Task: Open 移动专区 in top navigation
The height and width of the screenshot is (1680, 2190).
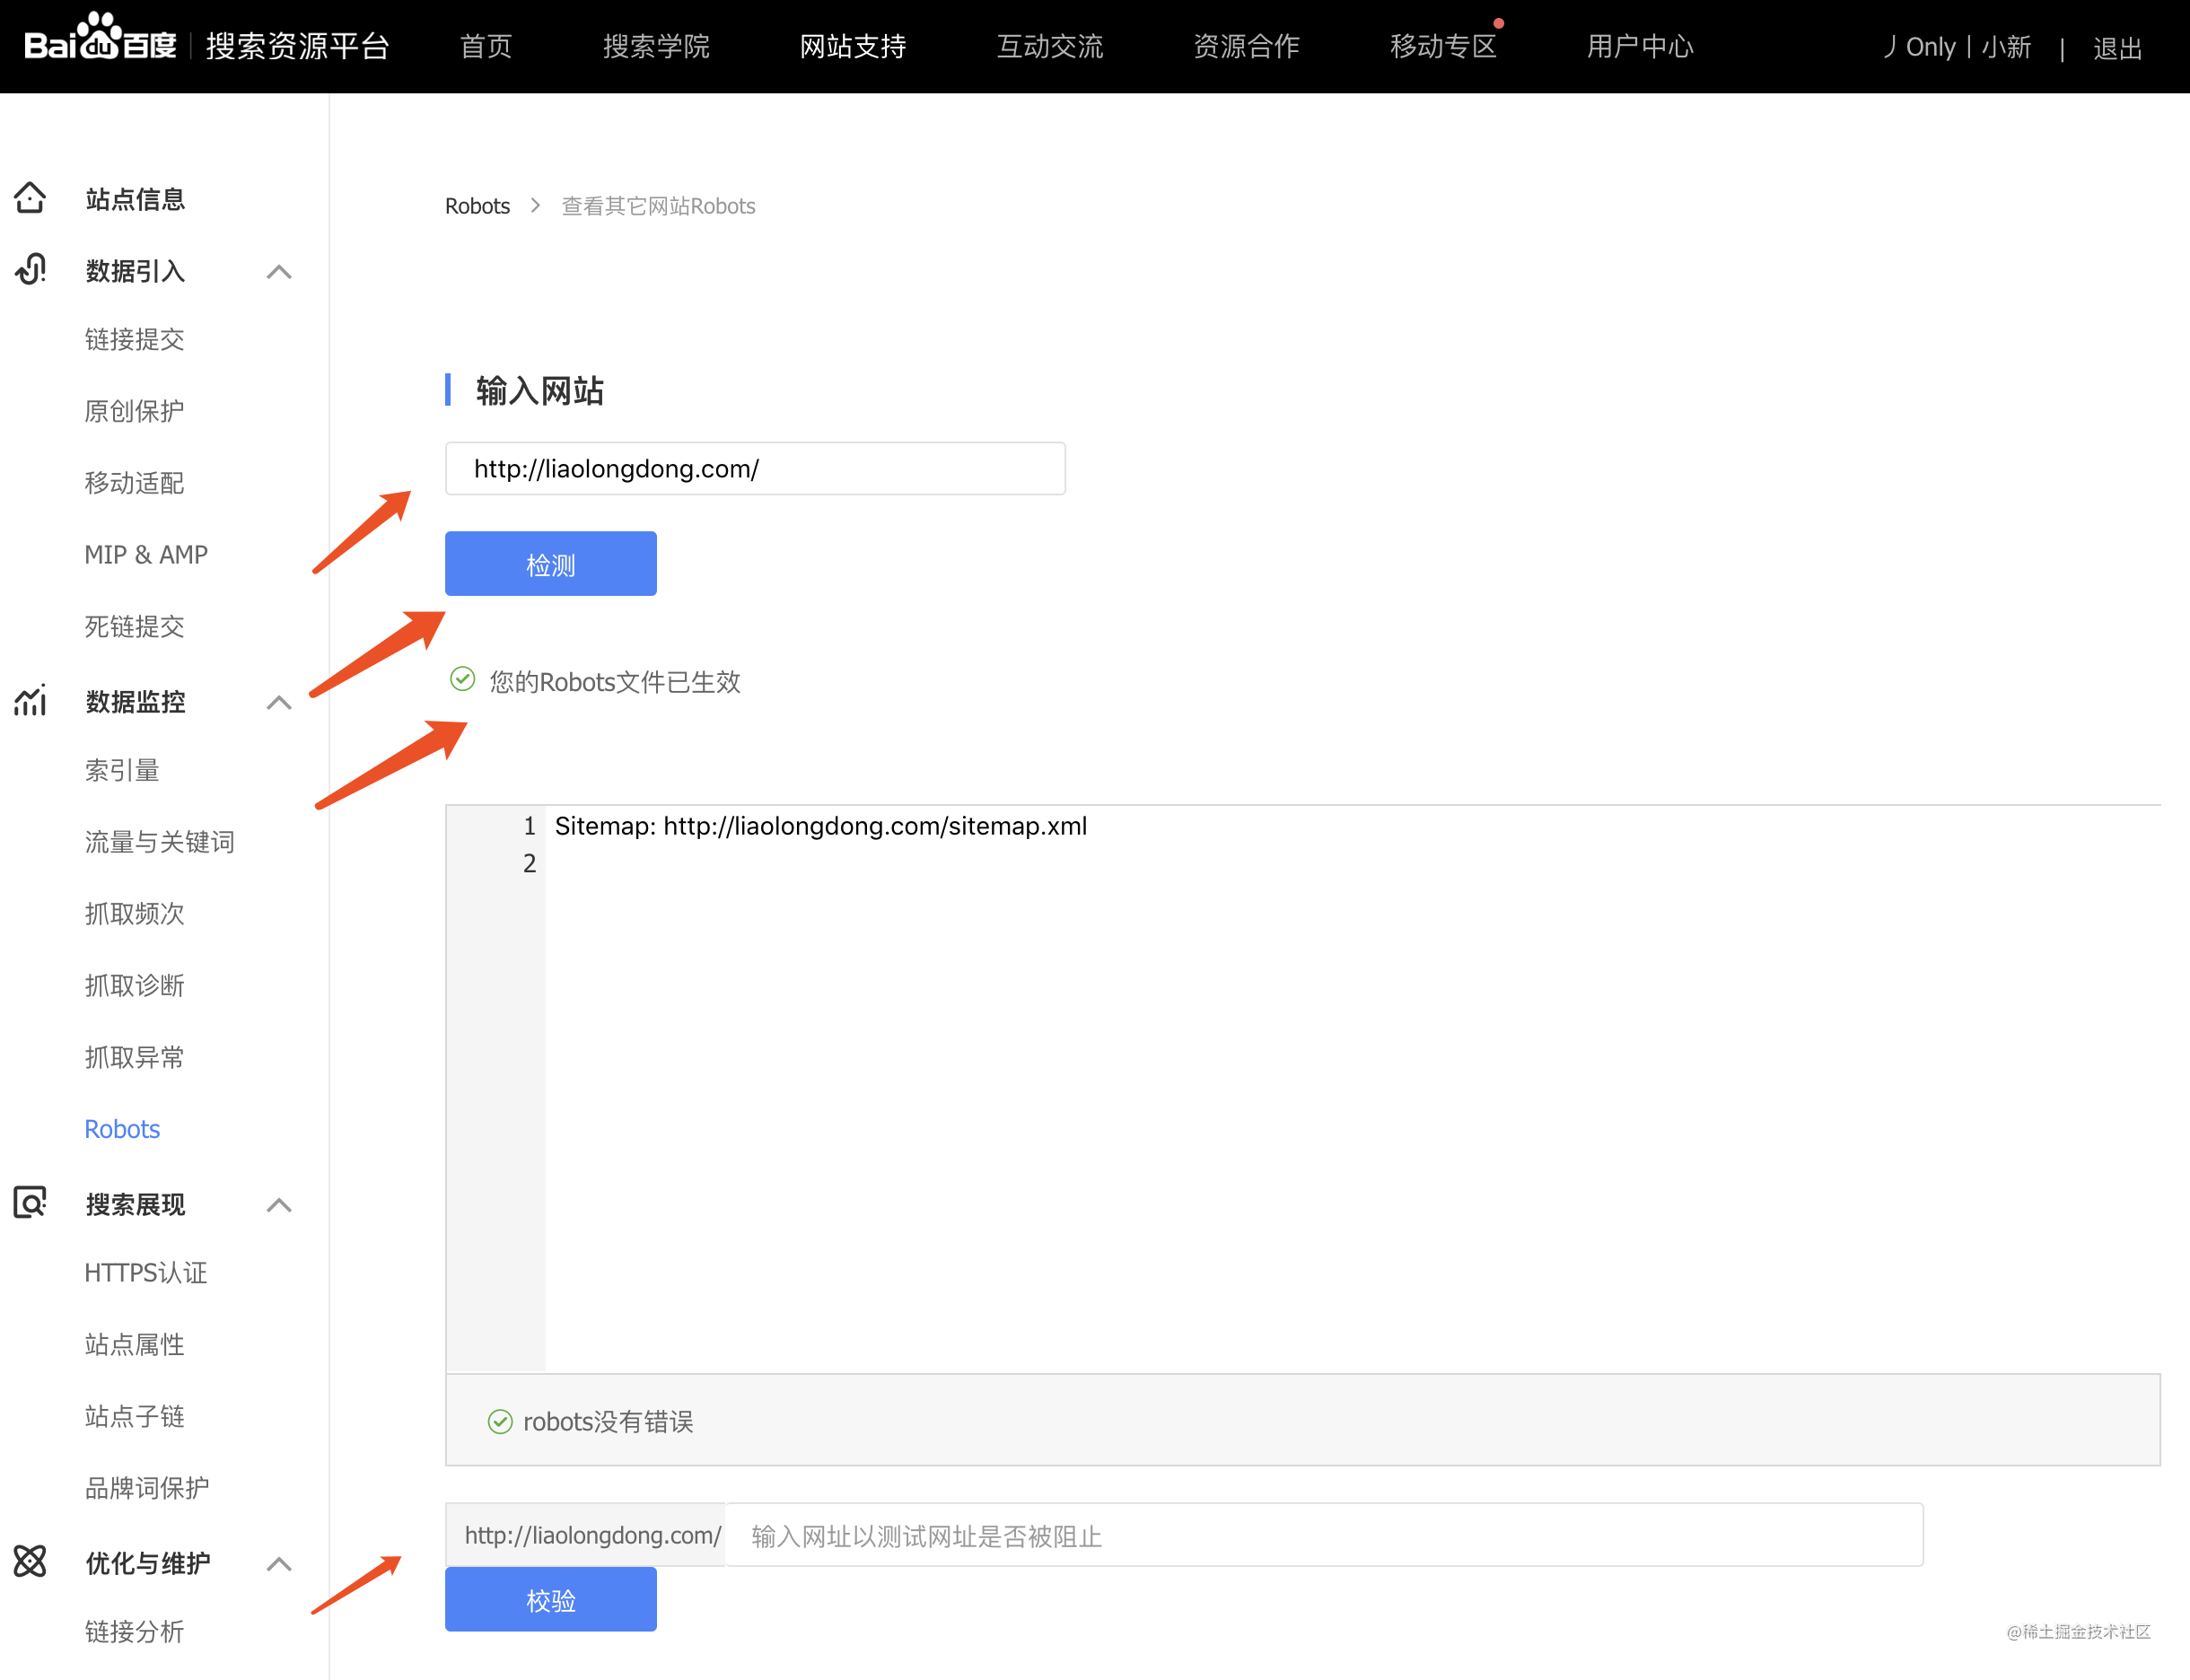Action: click(1444, 46)
